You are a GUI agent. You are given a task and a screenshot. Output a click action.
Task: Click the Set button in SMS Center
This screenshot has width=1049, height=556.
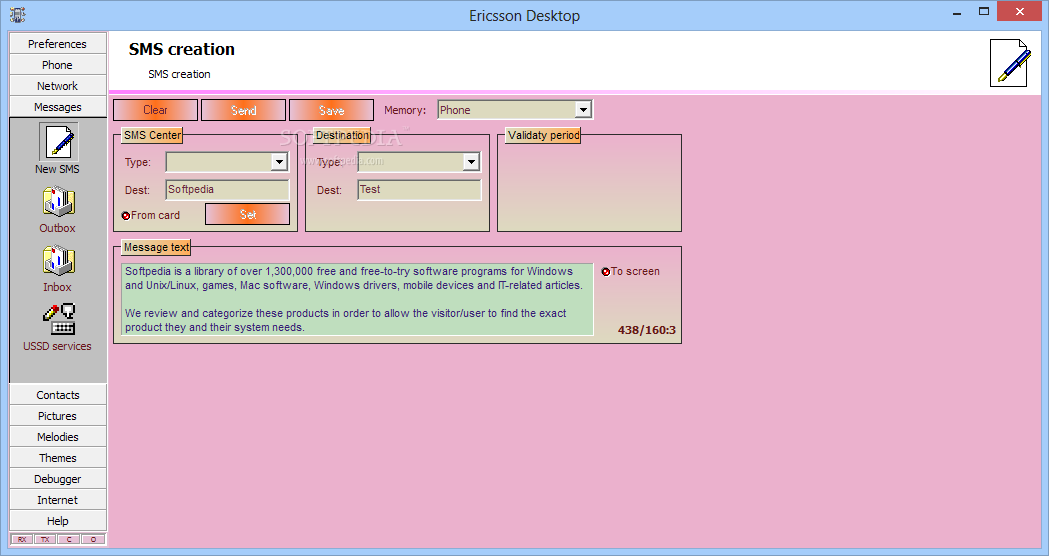coord(248,214)
